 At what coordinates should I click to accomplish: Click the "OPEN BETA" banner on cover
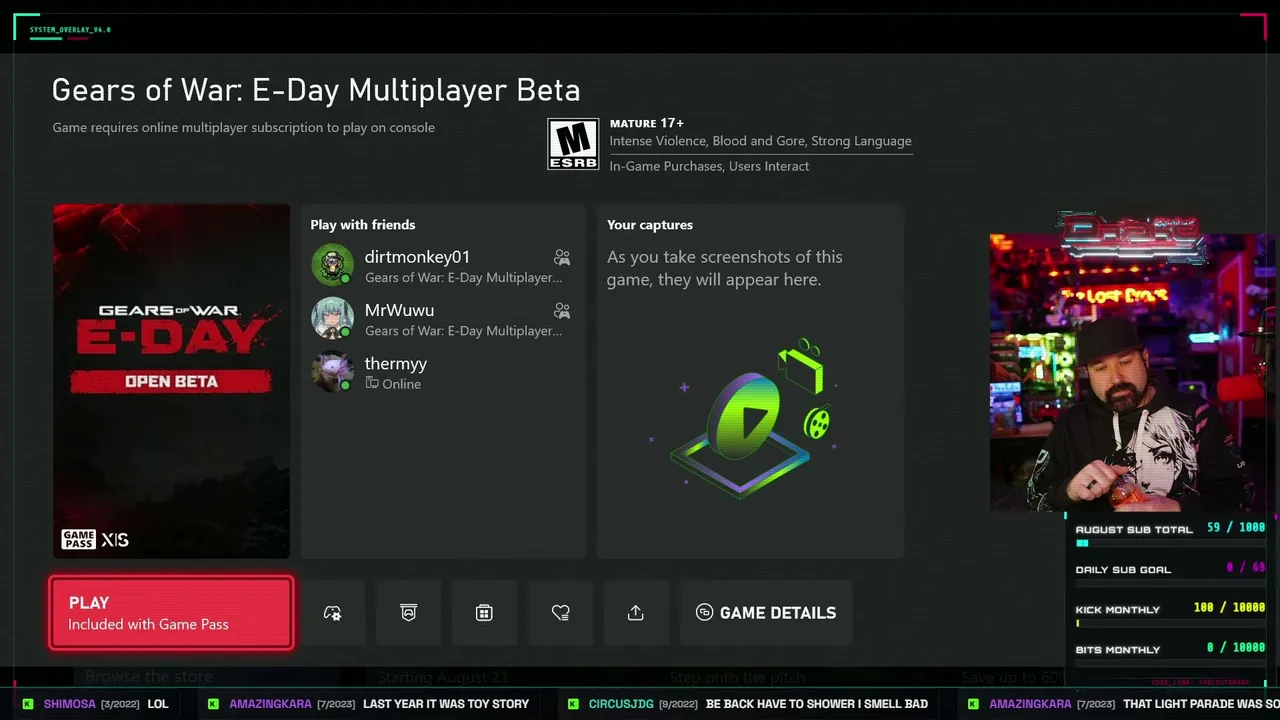(171, 381)
